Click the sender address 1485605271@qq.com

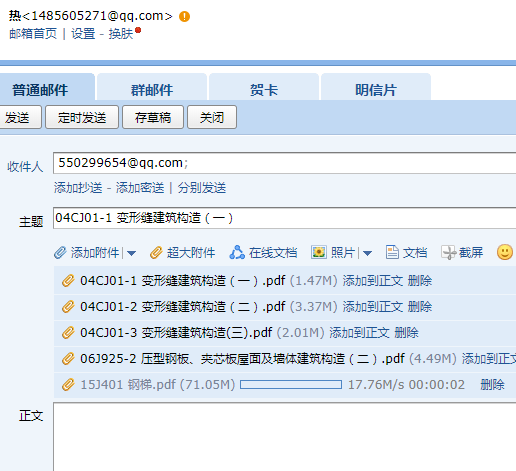(x=97, y=16)
